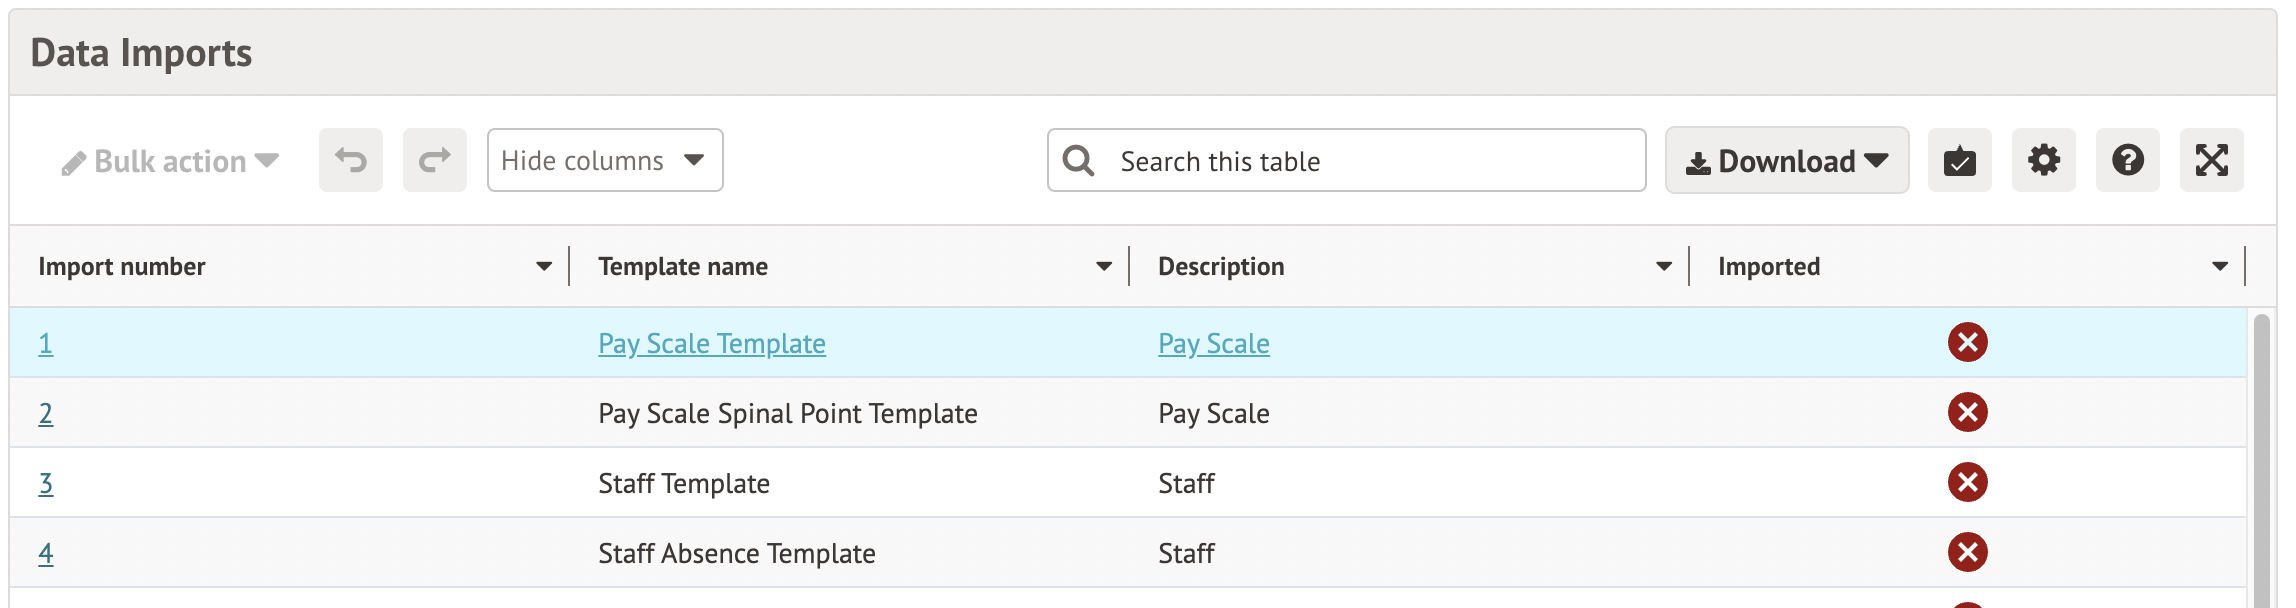Expand the Bulk action menu
Image resolution: width=2296 pixels, height=608 pixels.
coord(170,161)
